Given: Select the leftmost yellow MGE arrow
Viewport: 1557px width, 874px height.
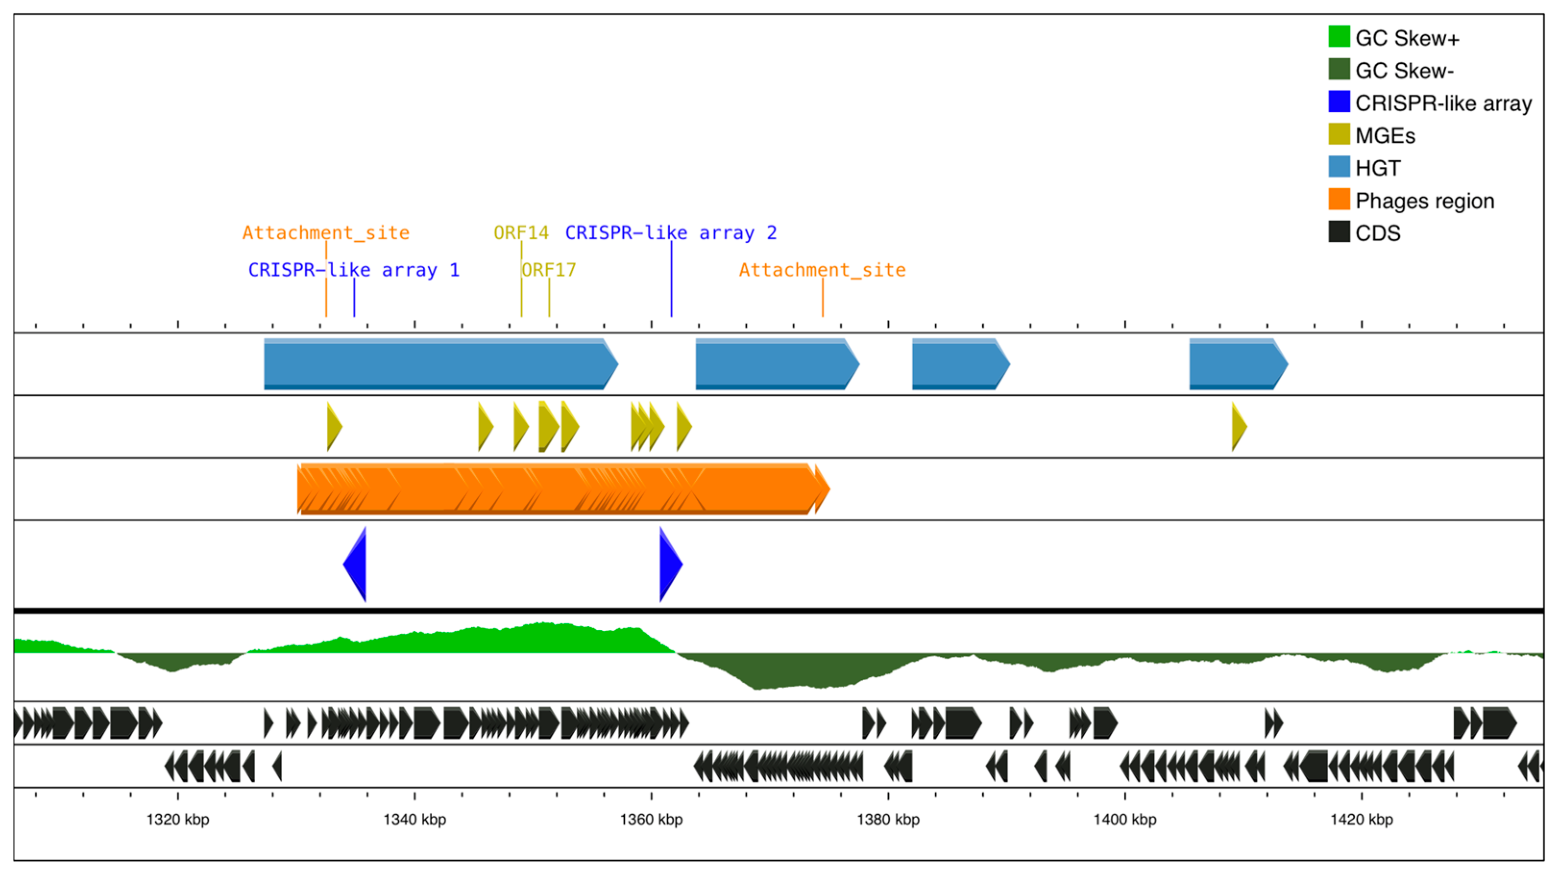Looking at the screenshot, I should tap(334, 427).
